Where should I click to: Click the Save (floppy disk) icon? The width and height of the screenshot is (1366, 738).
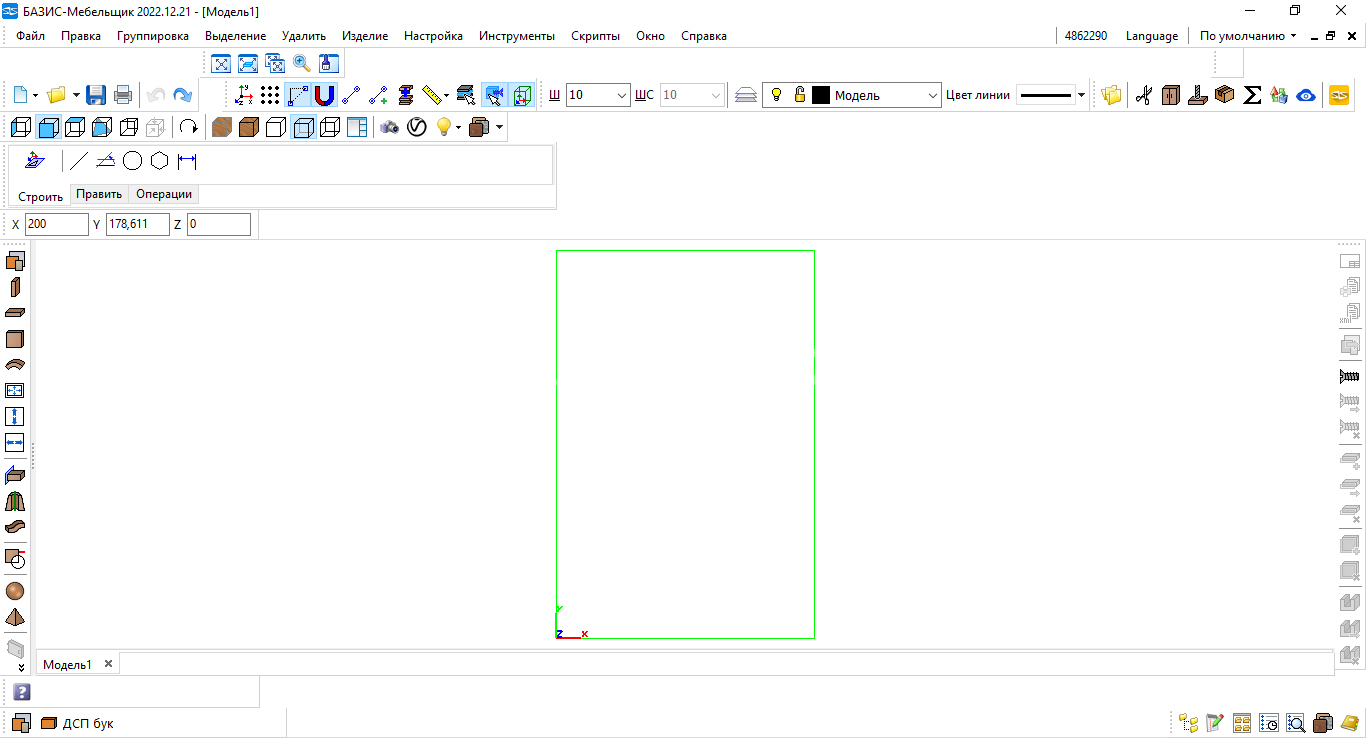[x=96, y=95]
